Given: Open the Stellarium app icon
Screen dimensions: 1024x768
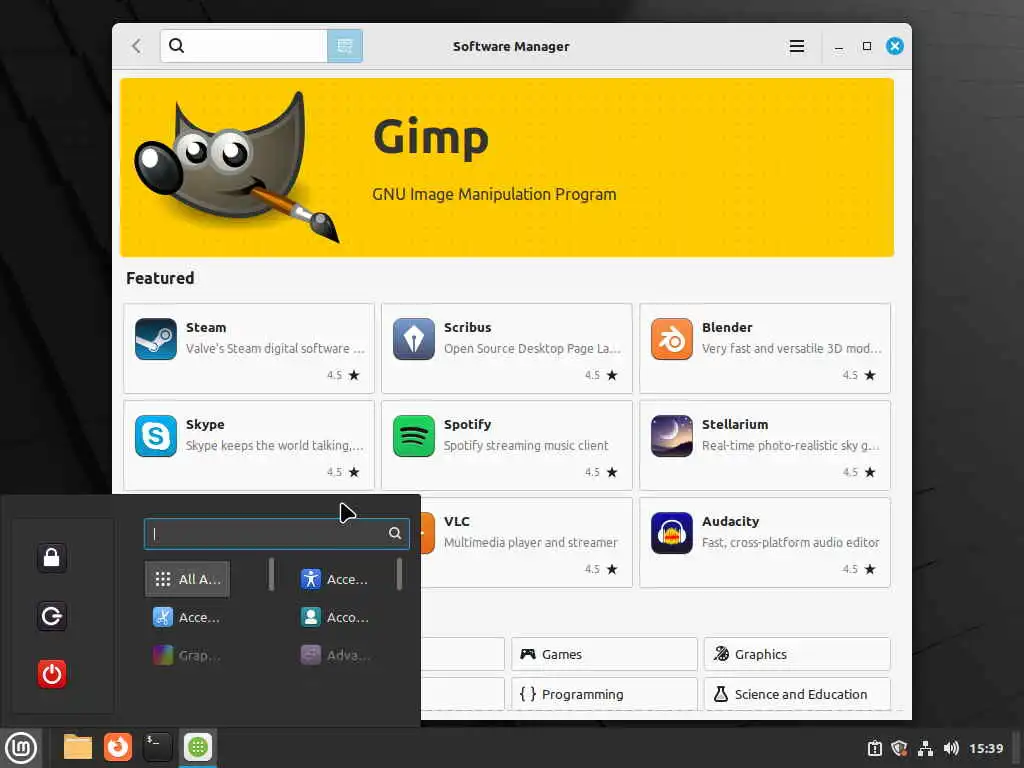Looking at the screenshot, I should coord(671,436).
